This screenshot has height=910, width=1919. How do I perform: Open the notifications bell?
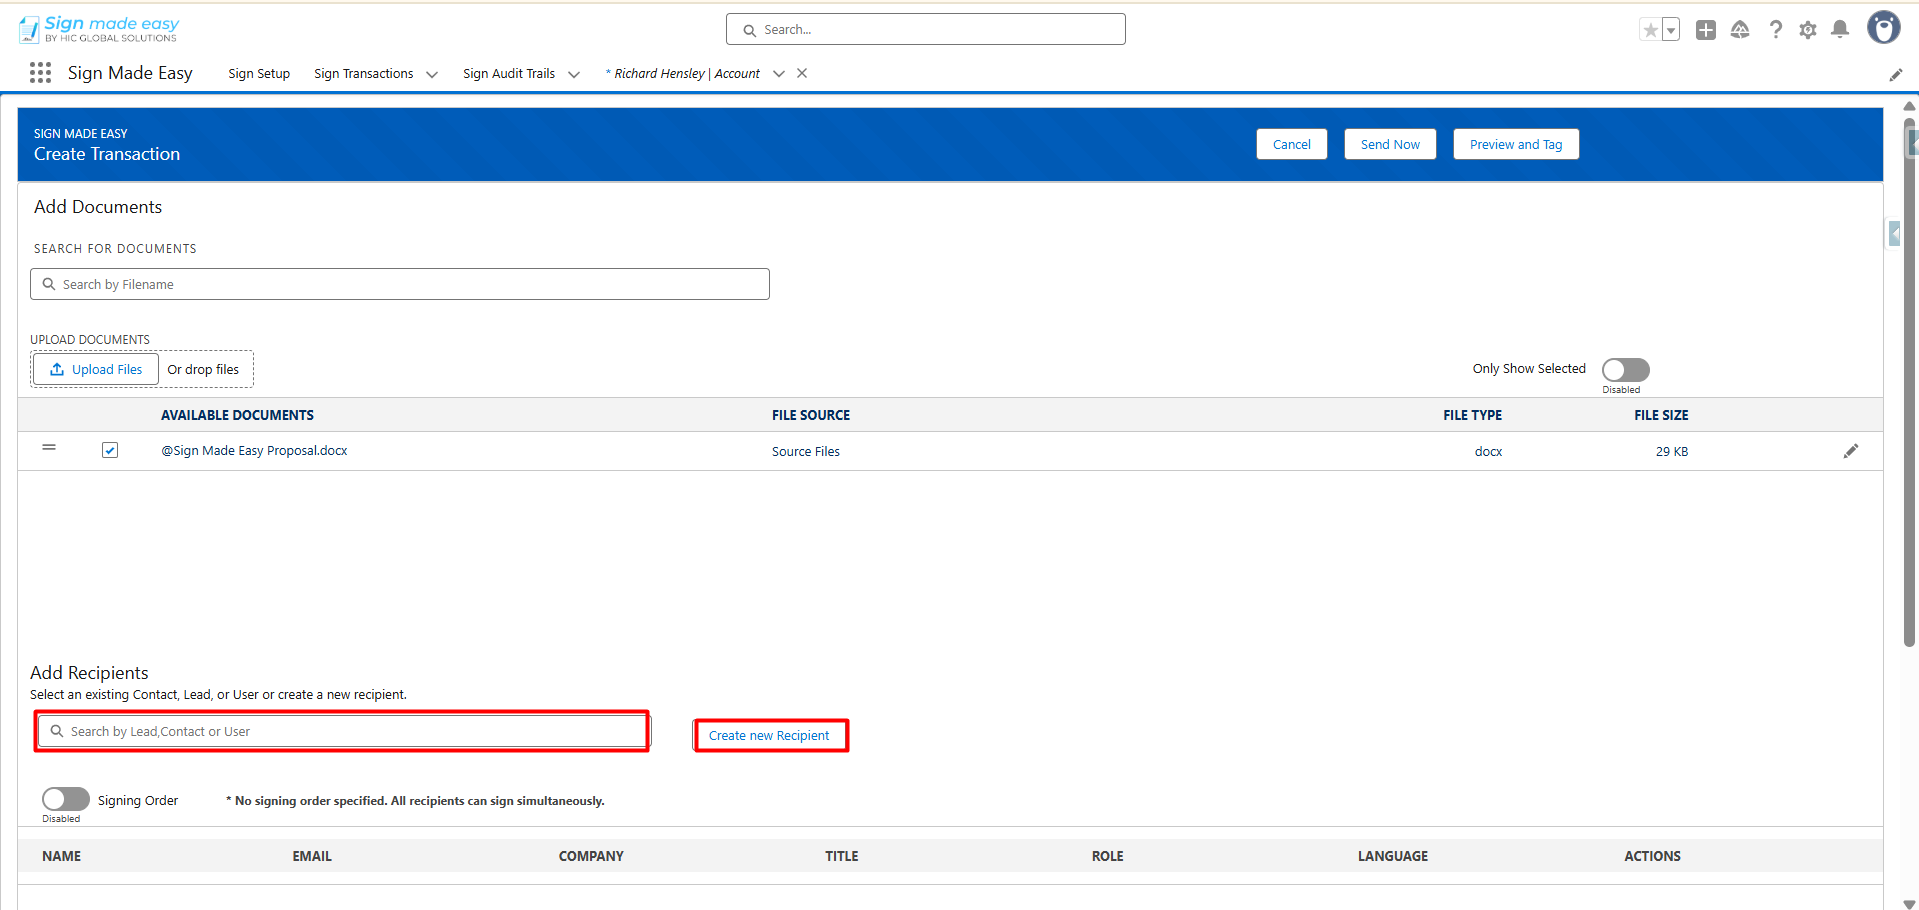(x=1840, y=30)
